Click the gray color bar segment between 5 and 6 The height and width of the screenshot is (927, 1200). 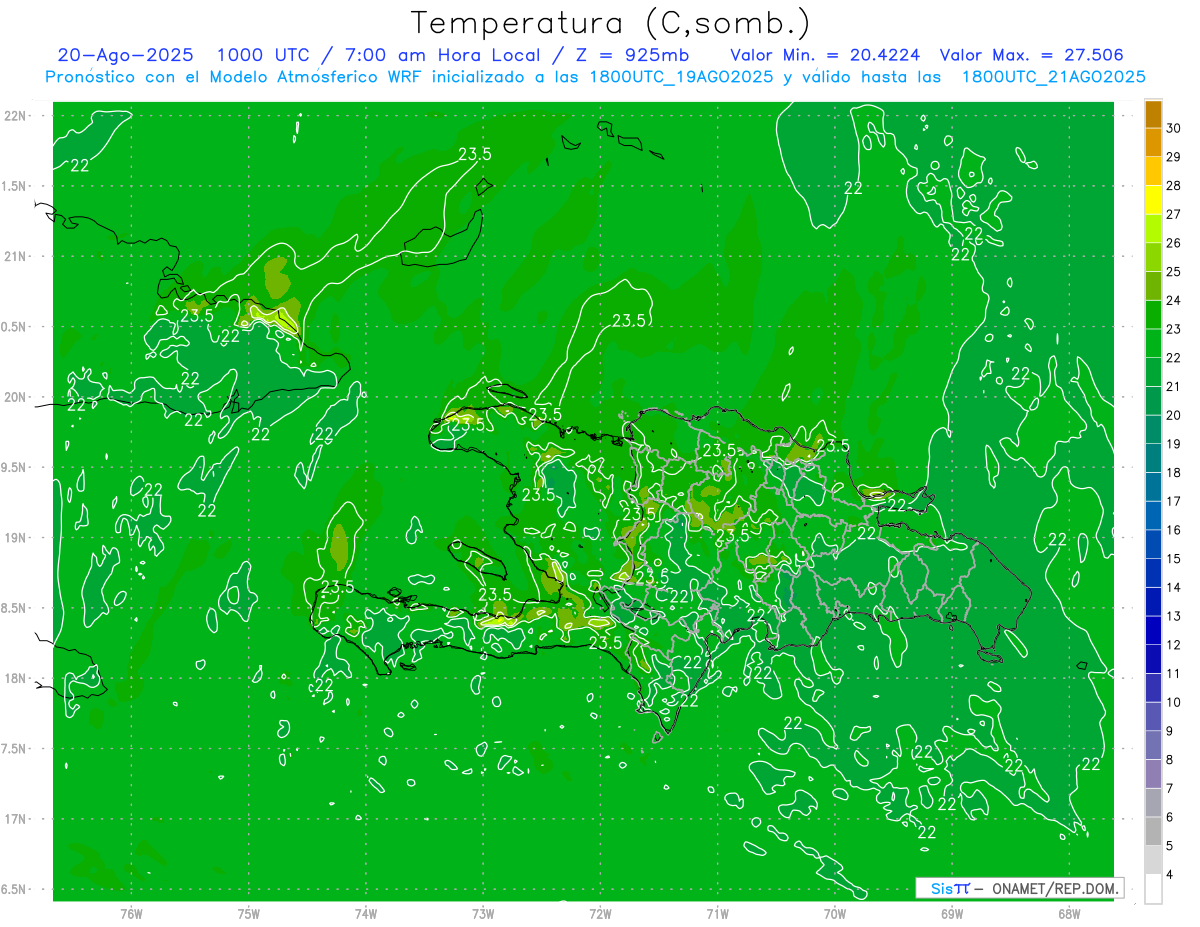(1154, 831)
